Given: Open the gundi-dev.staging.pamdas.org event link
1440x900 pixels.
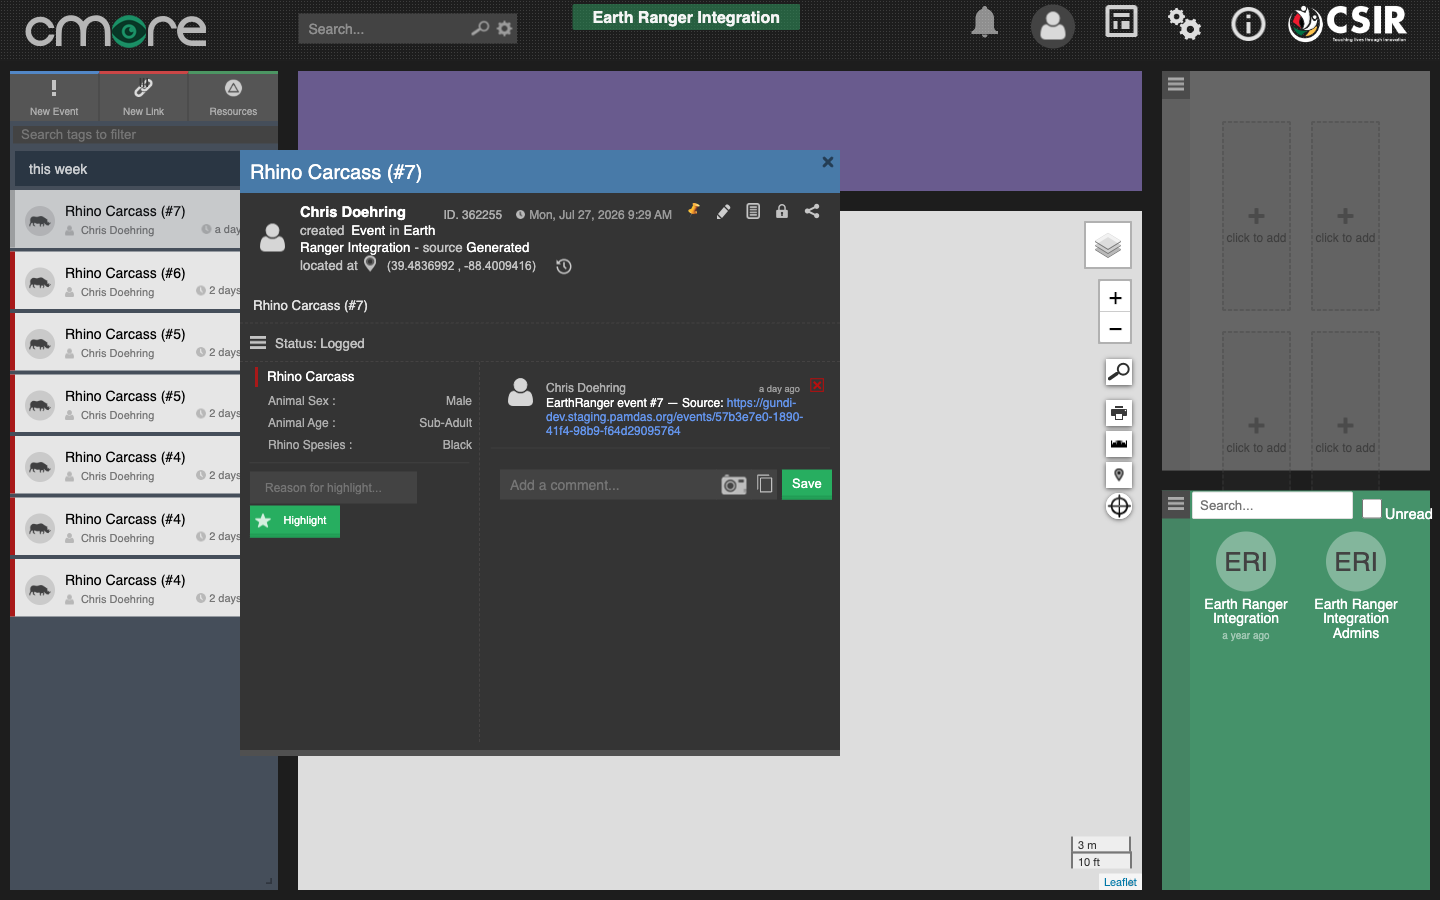Looking at the screenshot, I should [x=674, y=417].
